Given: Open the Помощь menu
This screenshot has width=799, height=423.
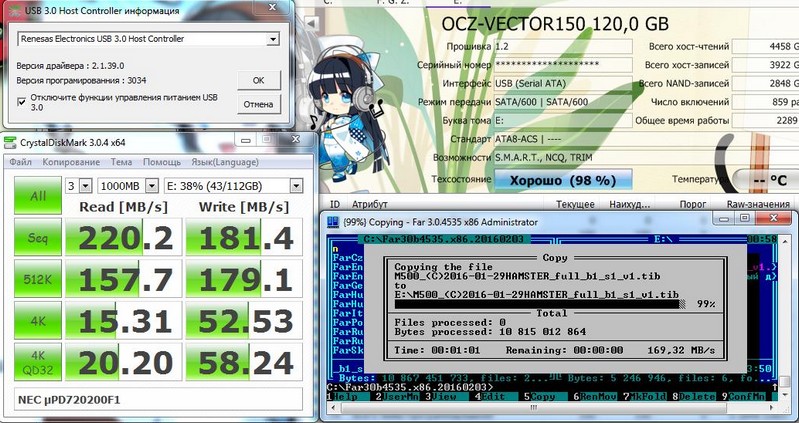Looking at the screenshot, I should tap(162, 162).
